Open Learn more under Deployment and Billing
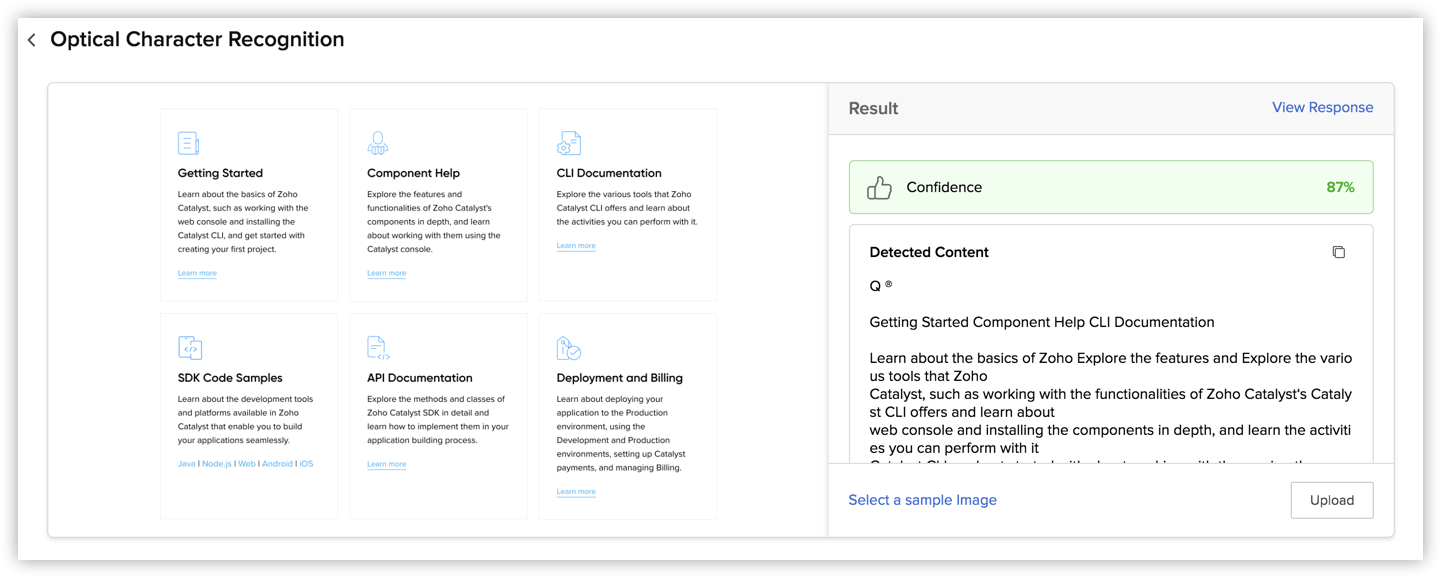 coord(576,491)
